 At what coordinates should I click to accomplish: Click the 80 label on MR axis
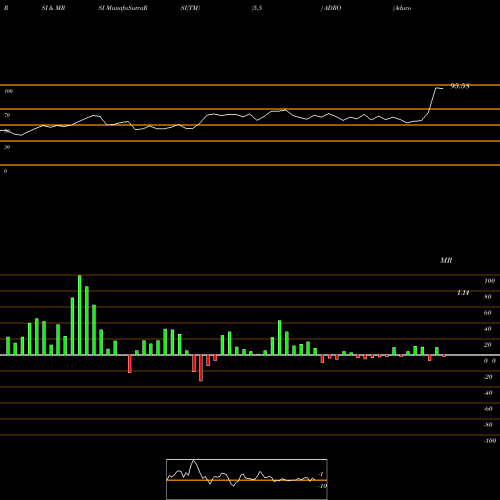pos(488,297)
